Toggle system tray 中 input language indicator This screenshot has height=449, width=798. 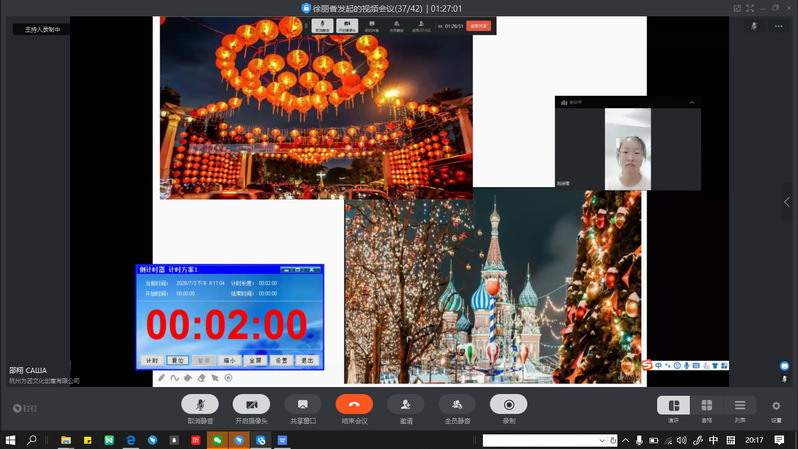tap(714, 440)
